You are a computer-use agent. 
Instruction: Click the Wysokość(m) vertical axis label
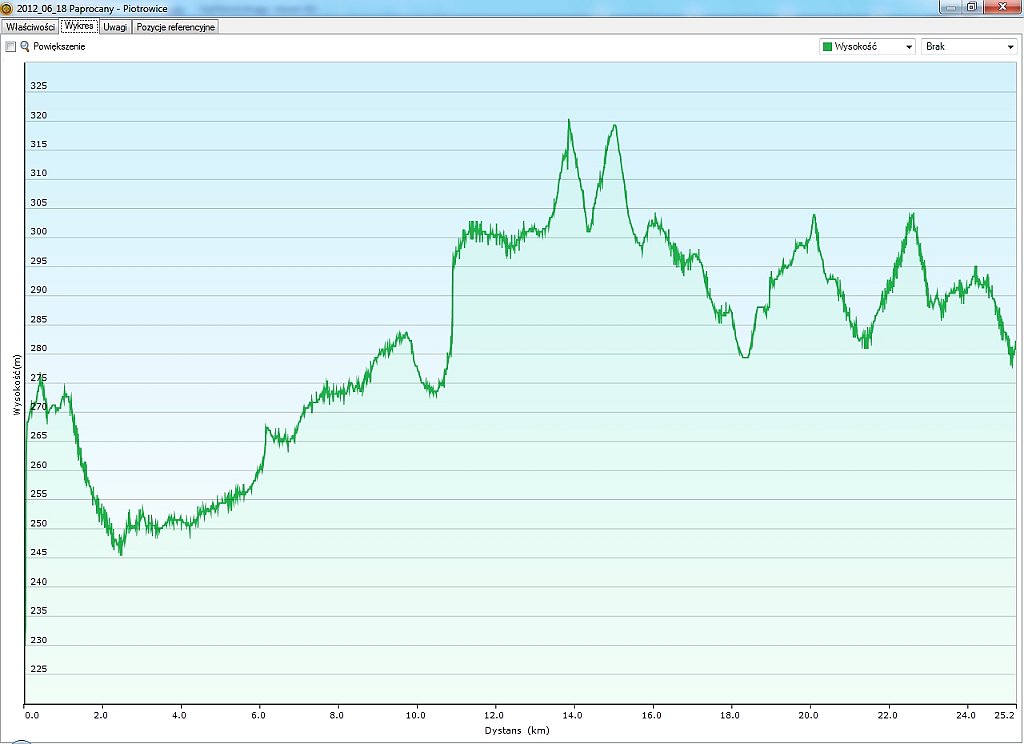17,385
